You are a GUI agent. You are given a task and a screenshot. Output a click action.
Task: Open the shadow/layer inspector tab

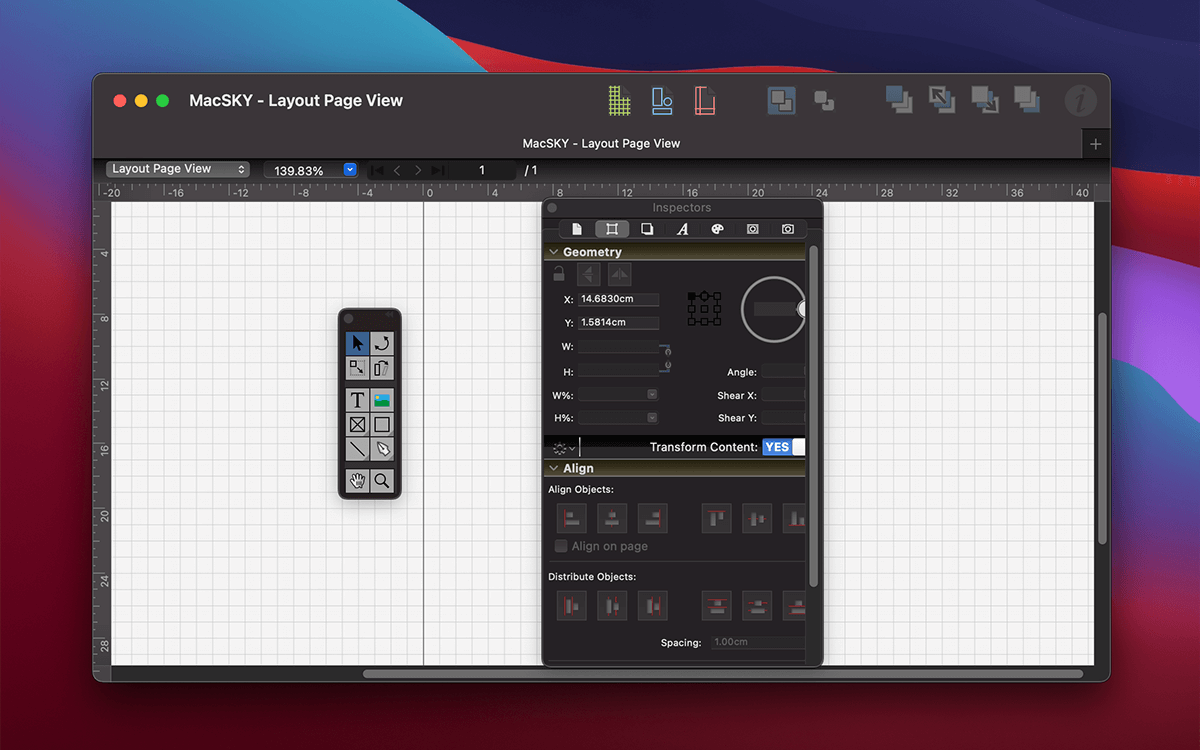tap(647, 229)
